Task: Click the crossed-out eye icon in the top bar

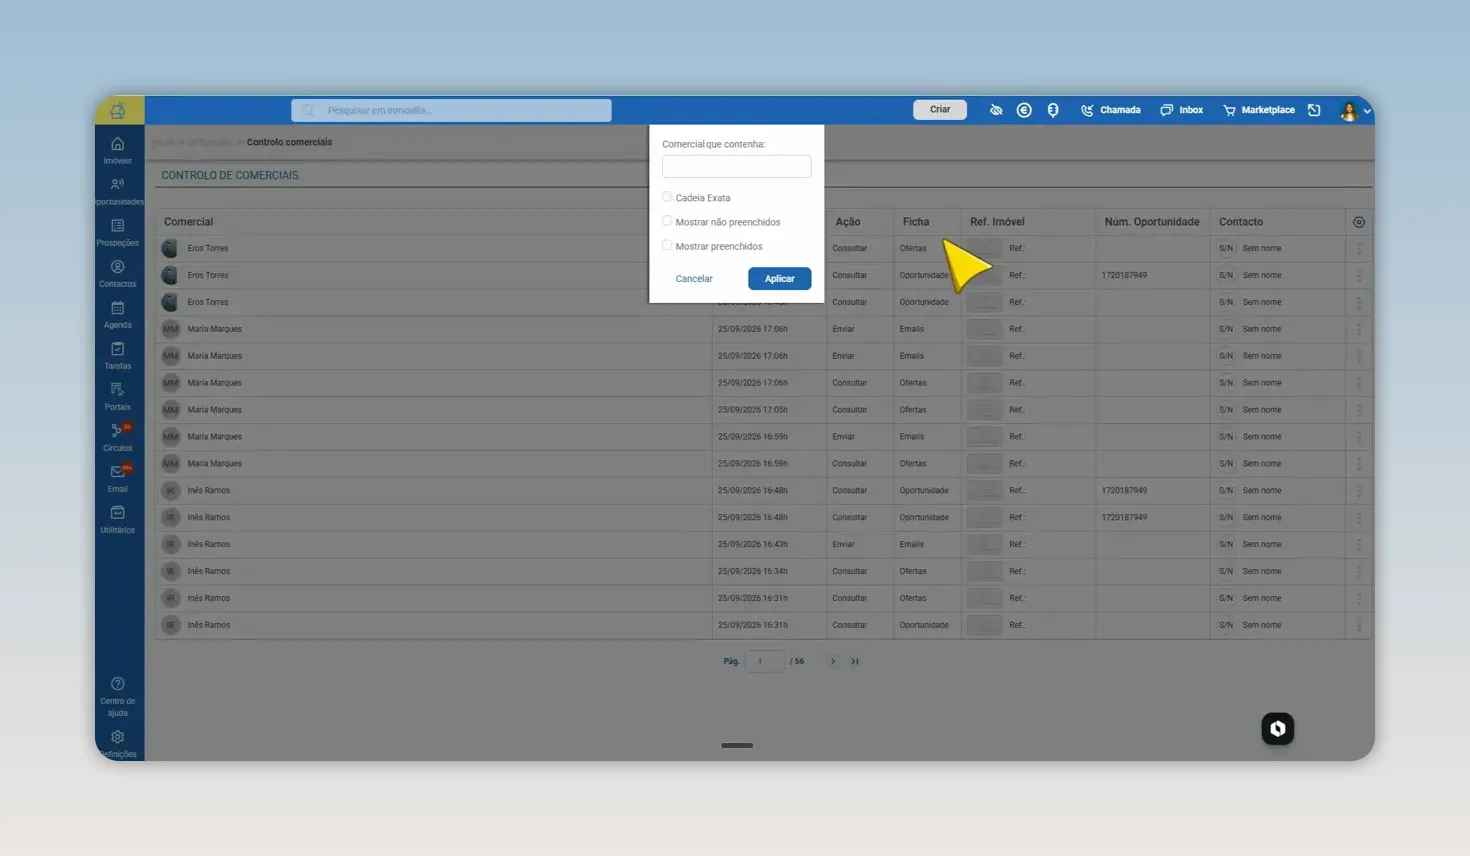Action: click(996, 110)
